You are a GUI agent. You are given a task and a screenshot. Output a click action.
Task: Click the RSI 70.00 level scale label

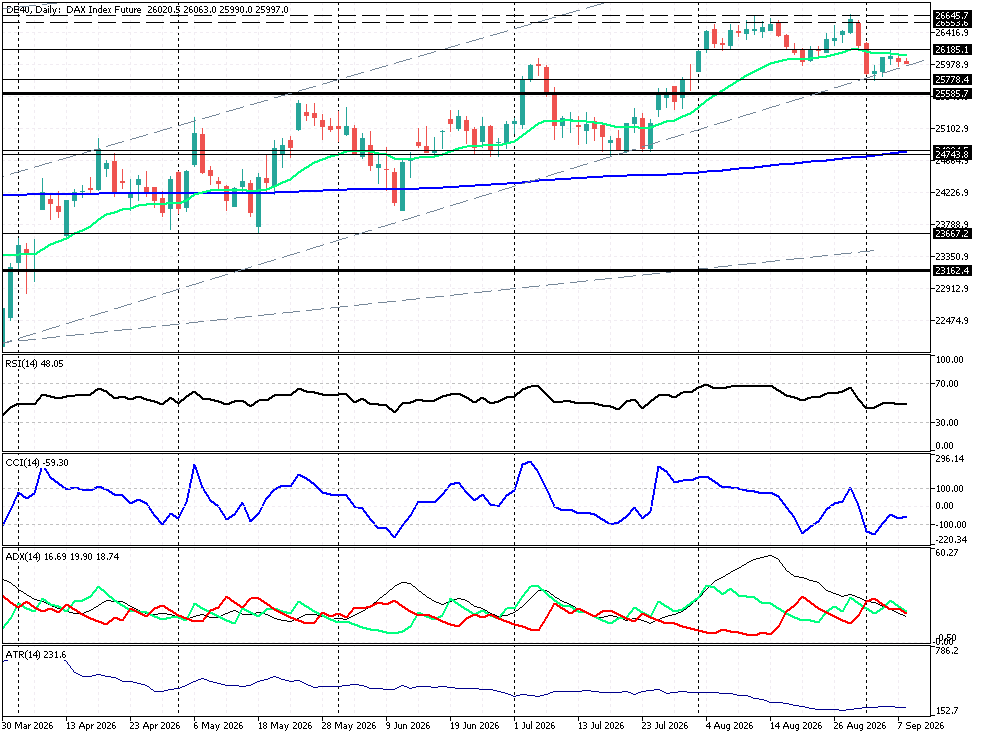pyautogui.click(x=947, y=384)
